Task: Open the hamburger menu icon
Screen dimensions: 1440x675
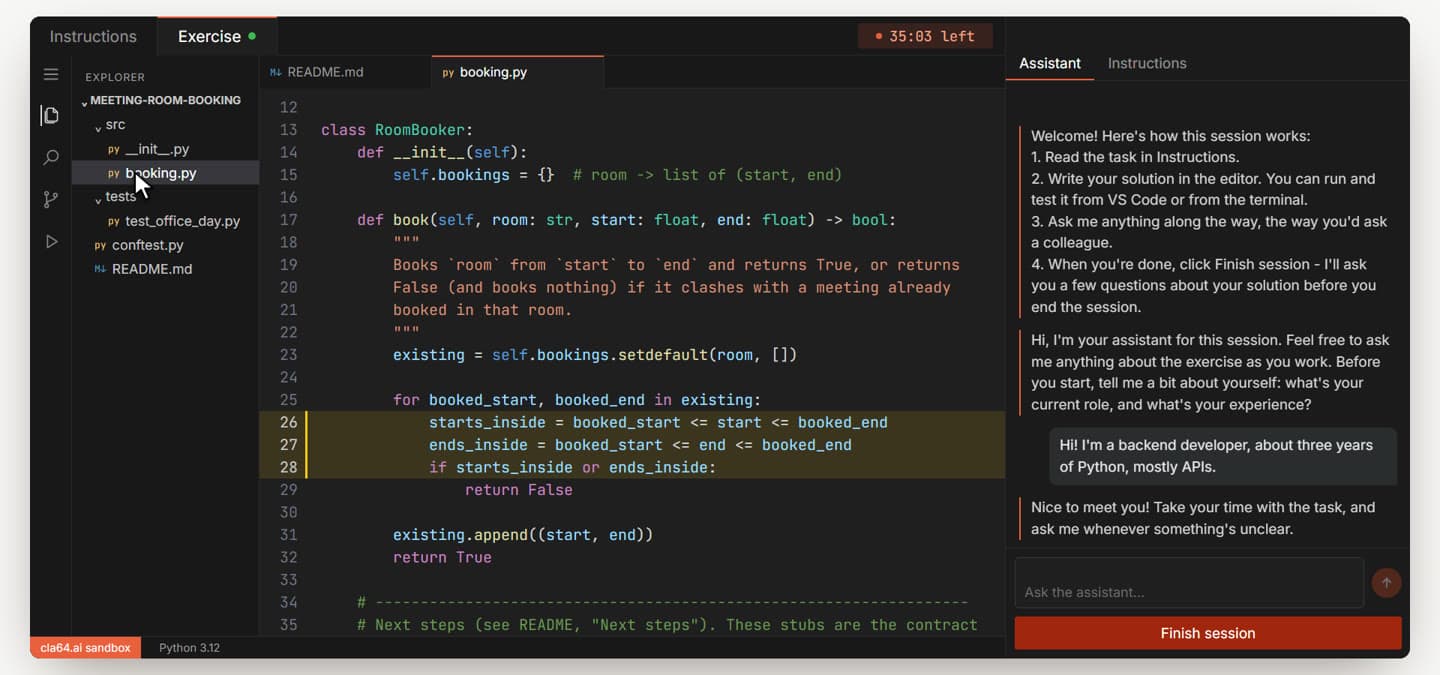Action: pos(51,74)
